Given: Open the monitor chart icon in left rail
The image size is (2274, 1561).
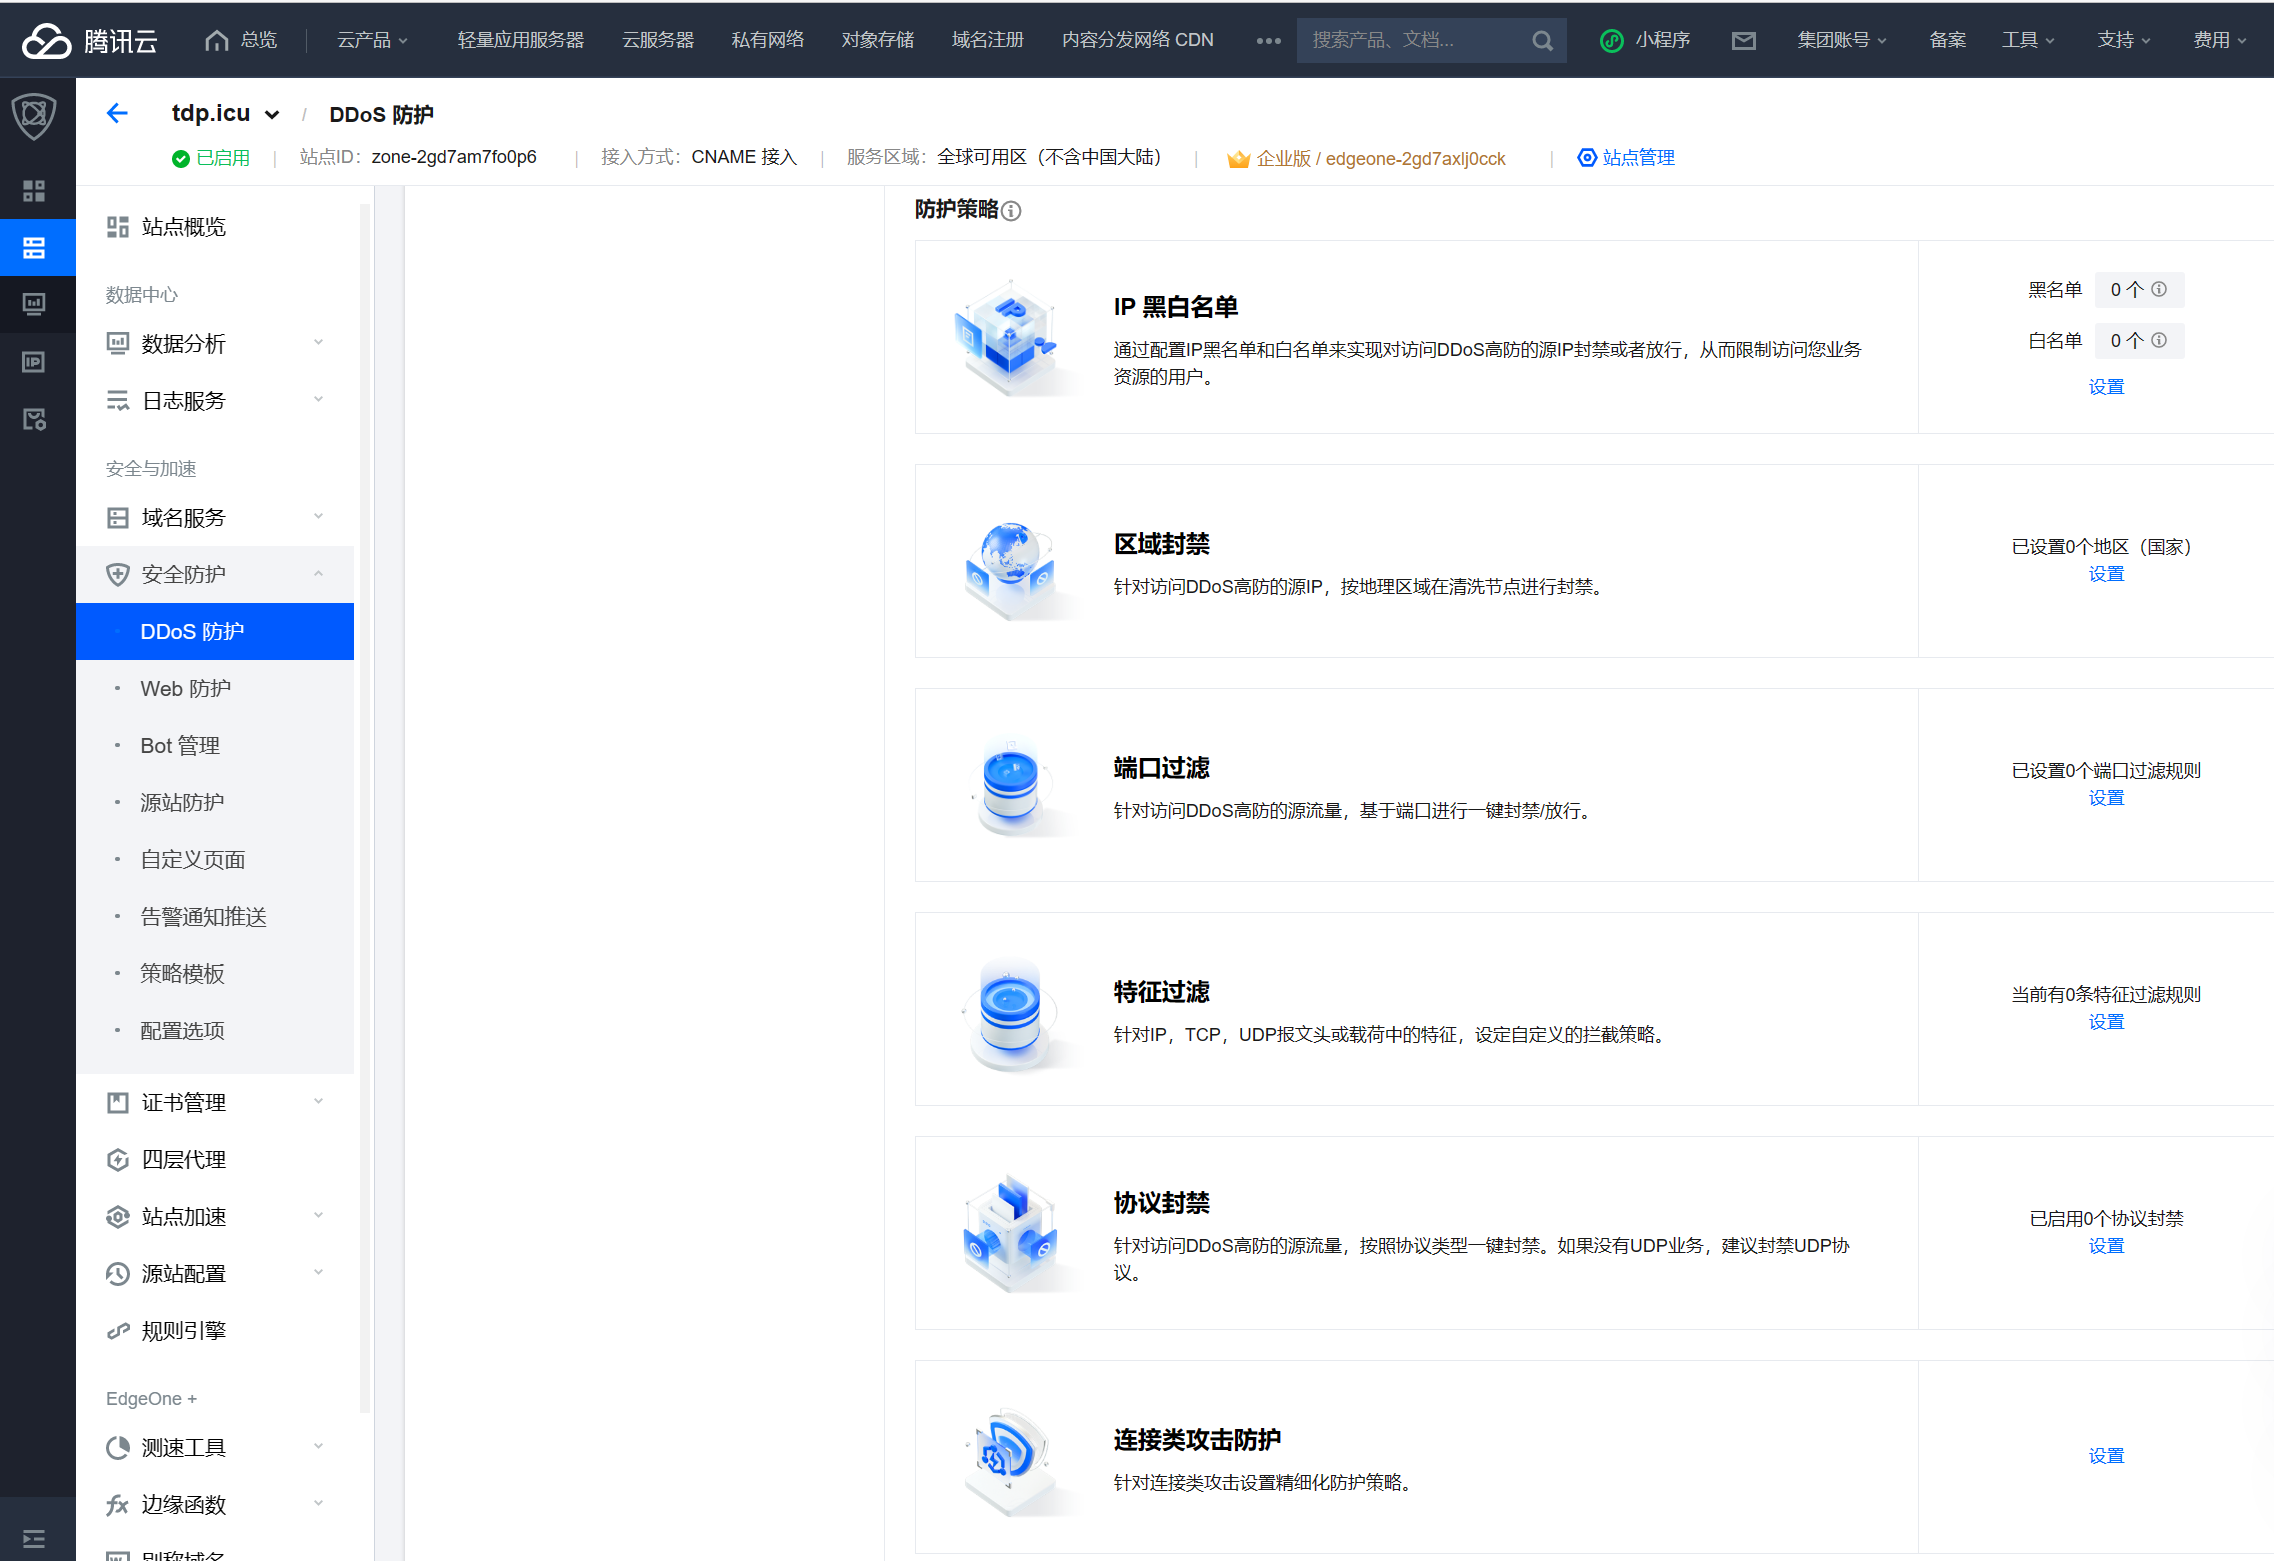Looking at the screenshot, I should coord(34,304).
